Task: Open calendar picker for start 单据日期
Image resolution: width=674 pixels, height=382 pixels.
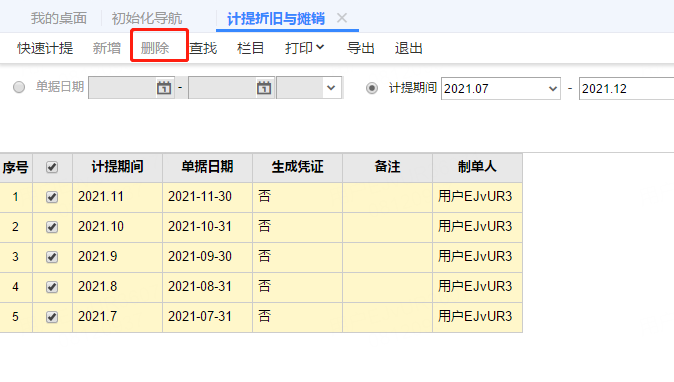Action: click(164, 88)
